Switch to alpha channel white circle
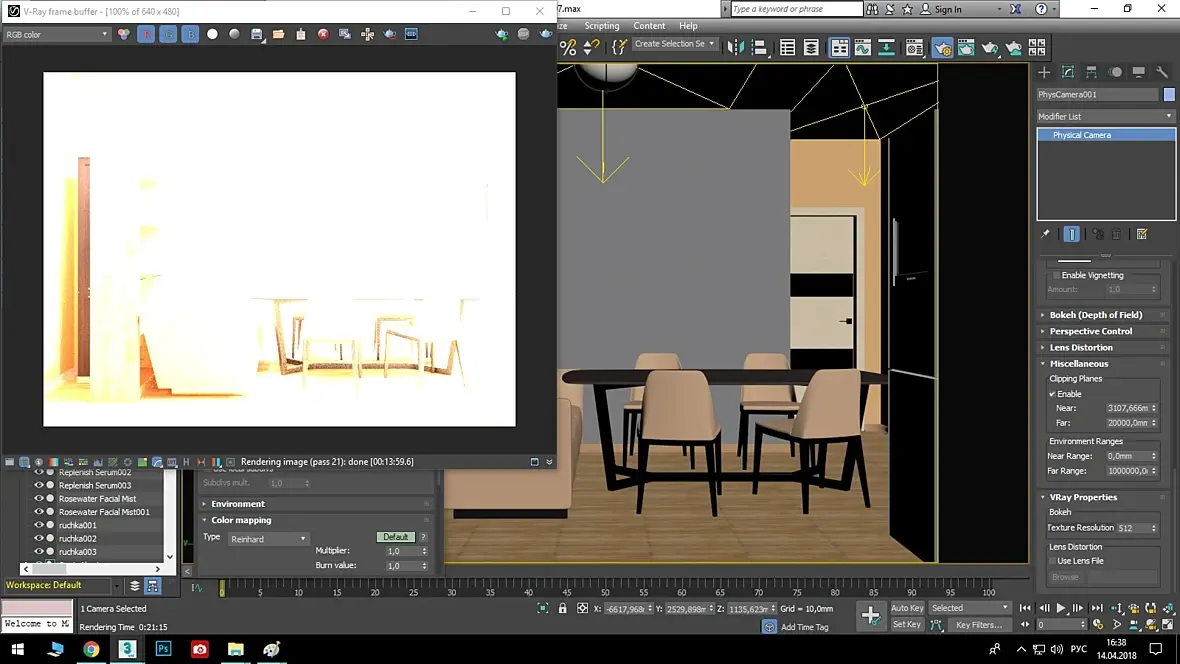This screenshot has height=664, width=1180. coord(212,34)
